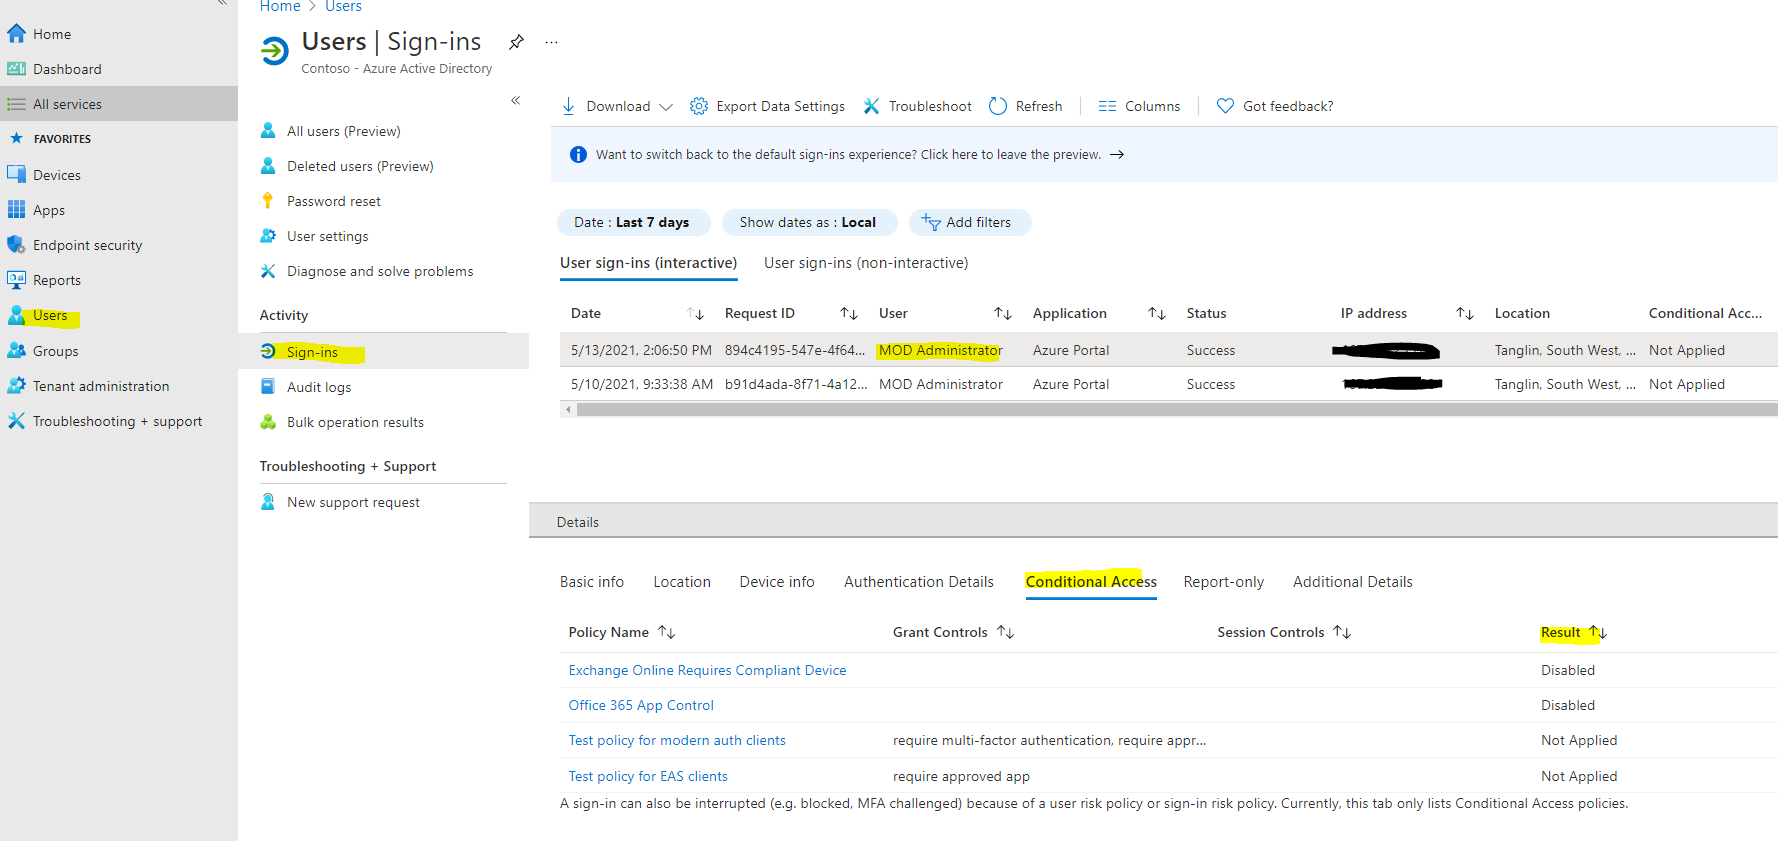Click the Reports icon in sidebar

pos(16,280)
